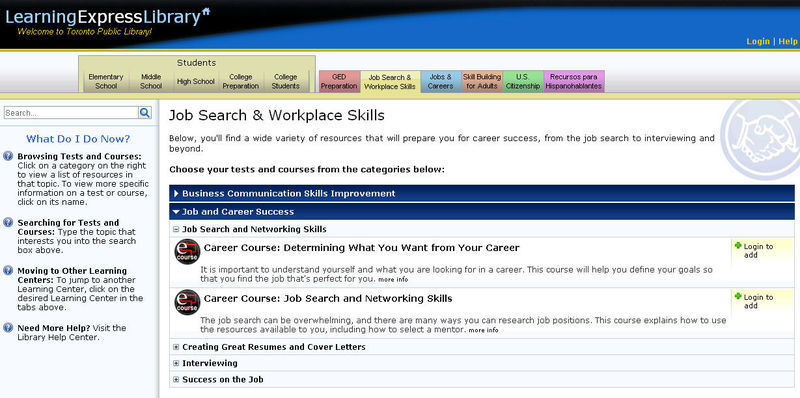Viewport: 800px width, 398px height.
Task: Click e-course icon for Determining What You Want
Action: click(187, 252)
